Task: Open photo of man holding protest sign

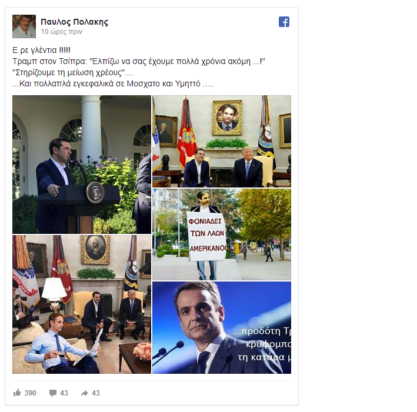Action: click(222, 234)
